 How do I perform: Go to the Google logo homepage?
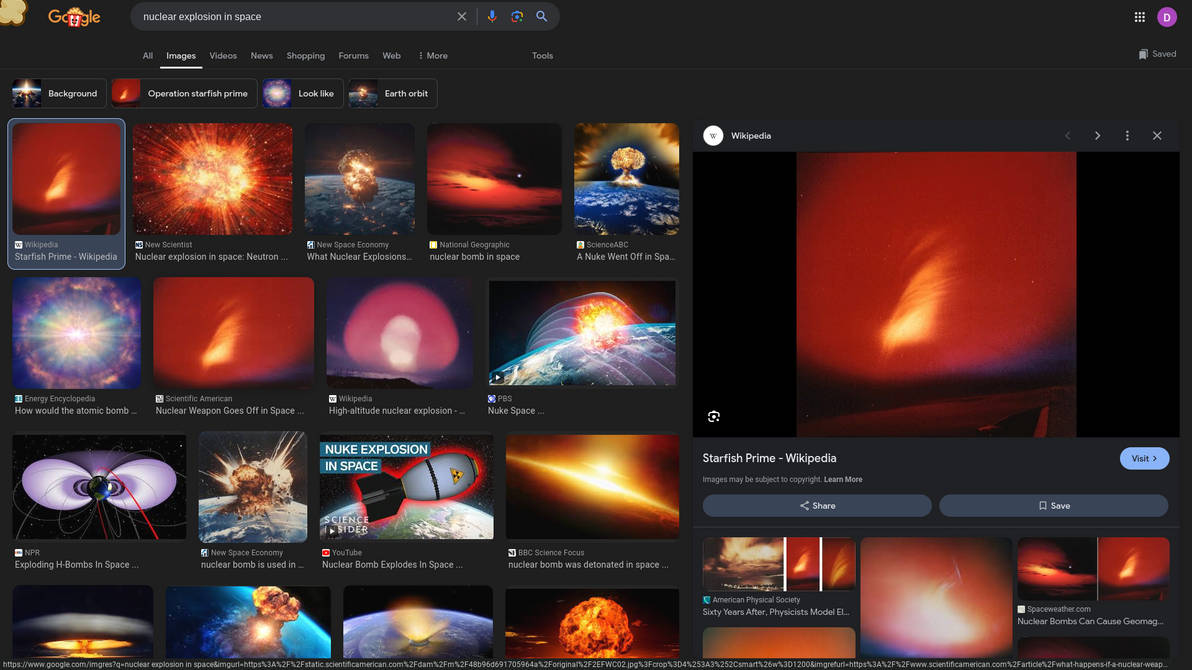[74, 17]
